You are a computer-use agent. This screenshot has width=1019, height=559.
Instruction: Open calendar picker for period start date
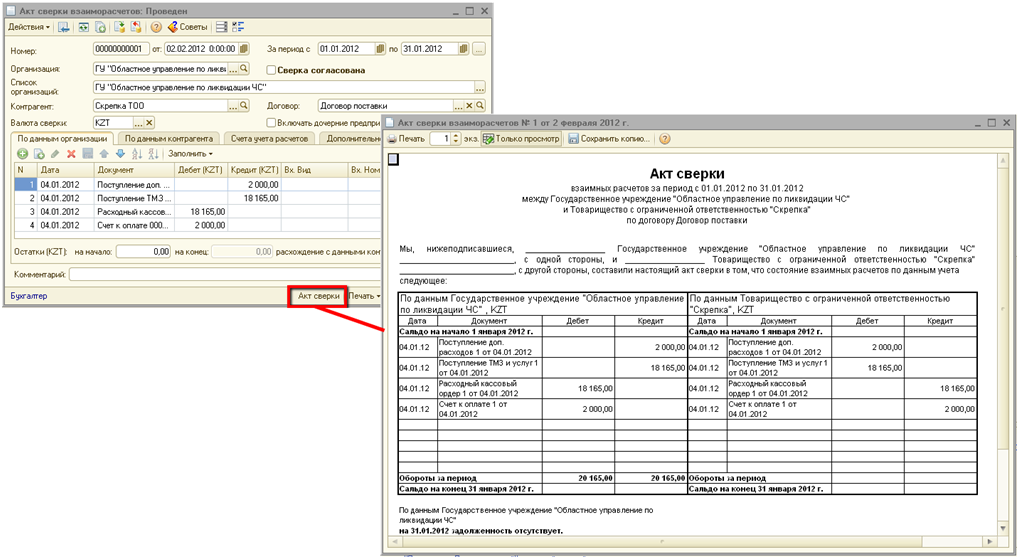coord(380,48)
